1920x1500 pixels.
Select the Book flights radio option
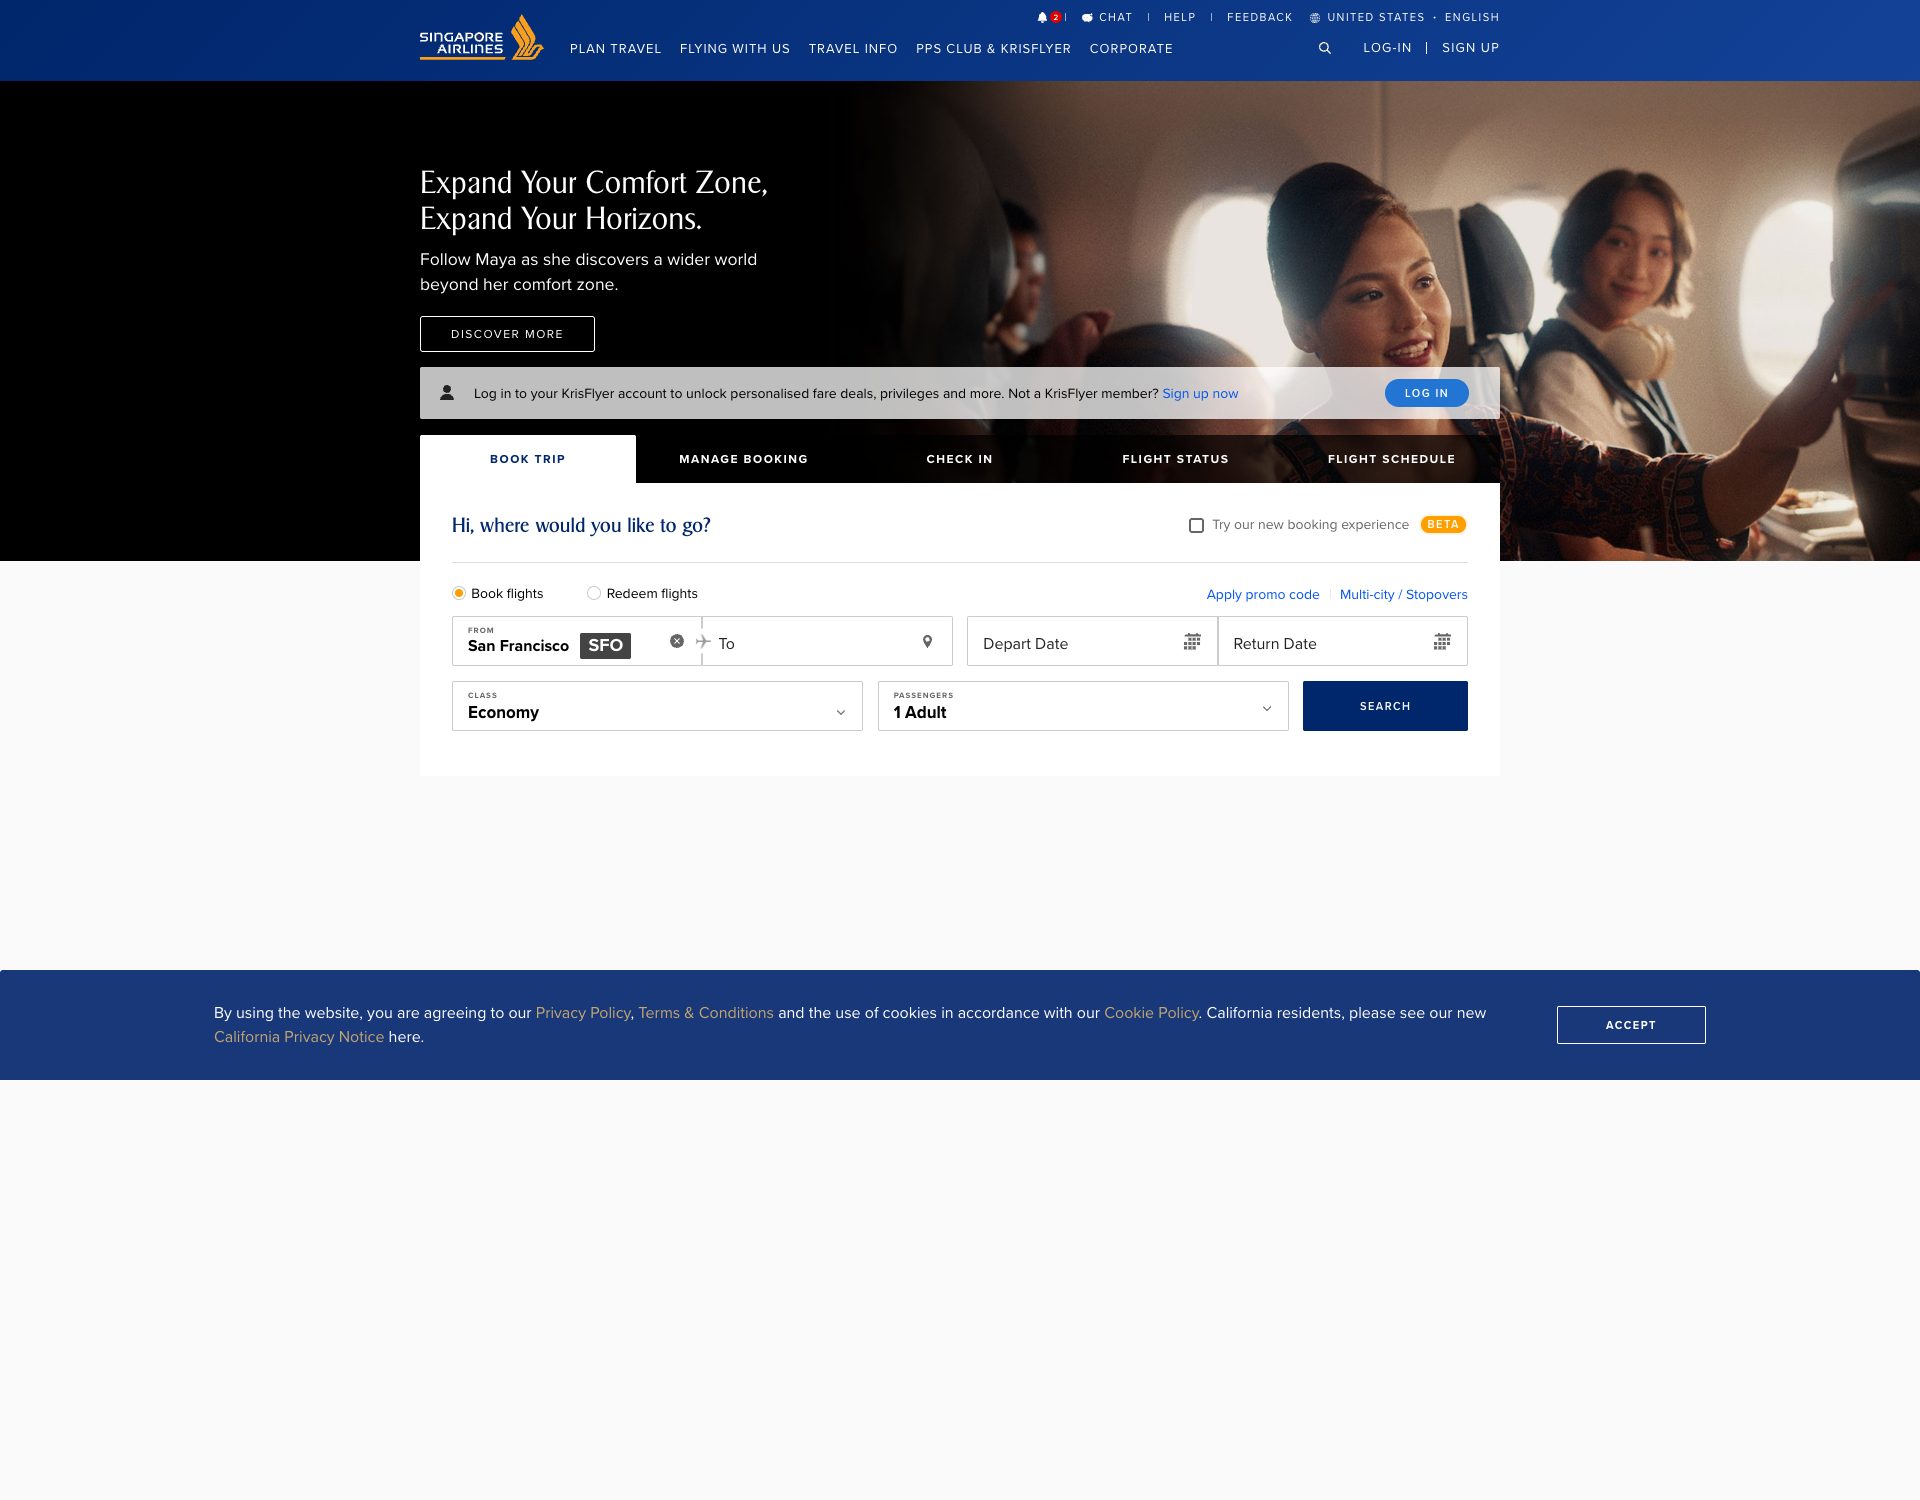(459, 593)
